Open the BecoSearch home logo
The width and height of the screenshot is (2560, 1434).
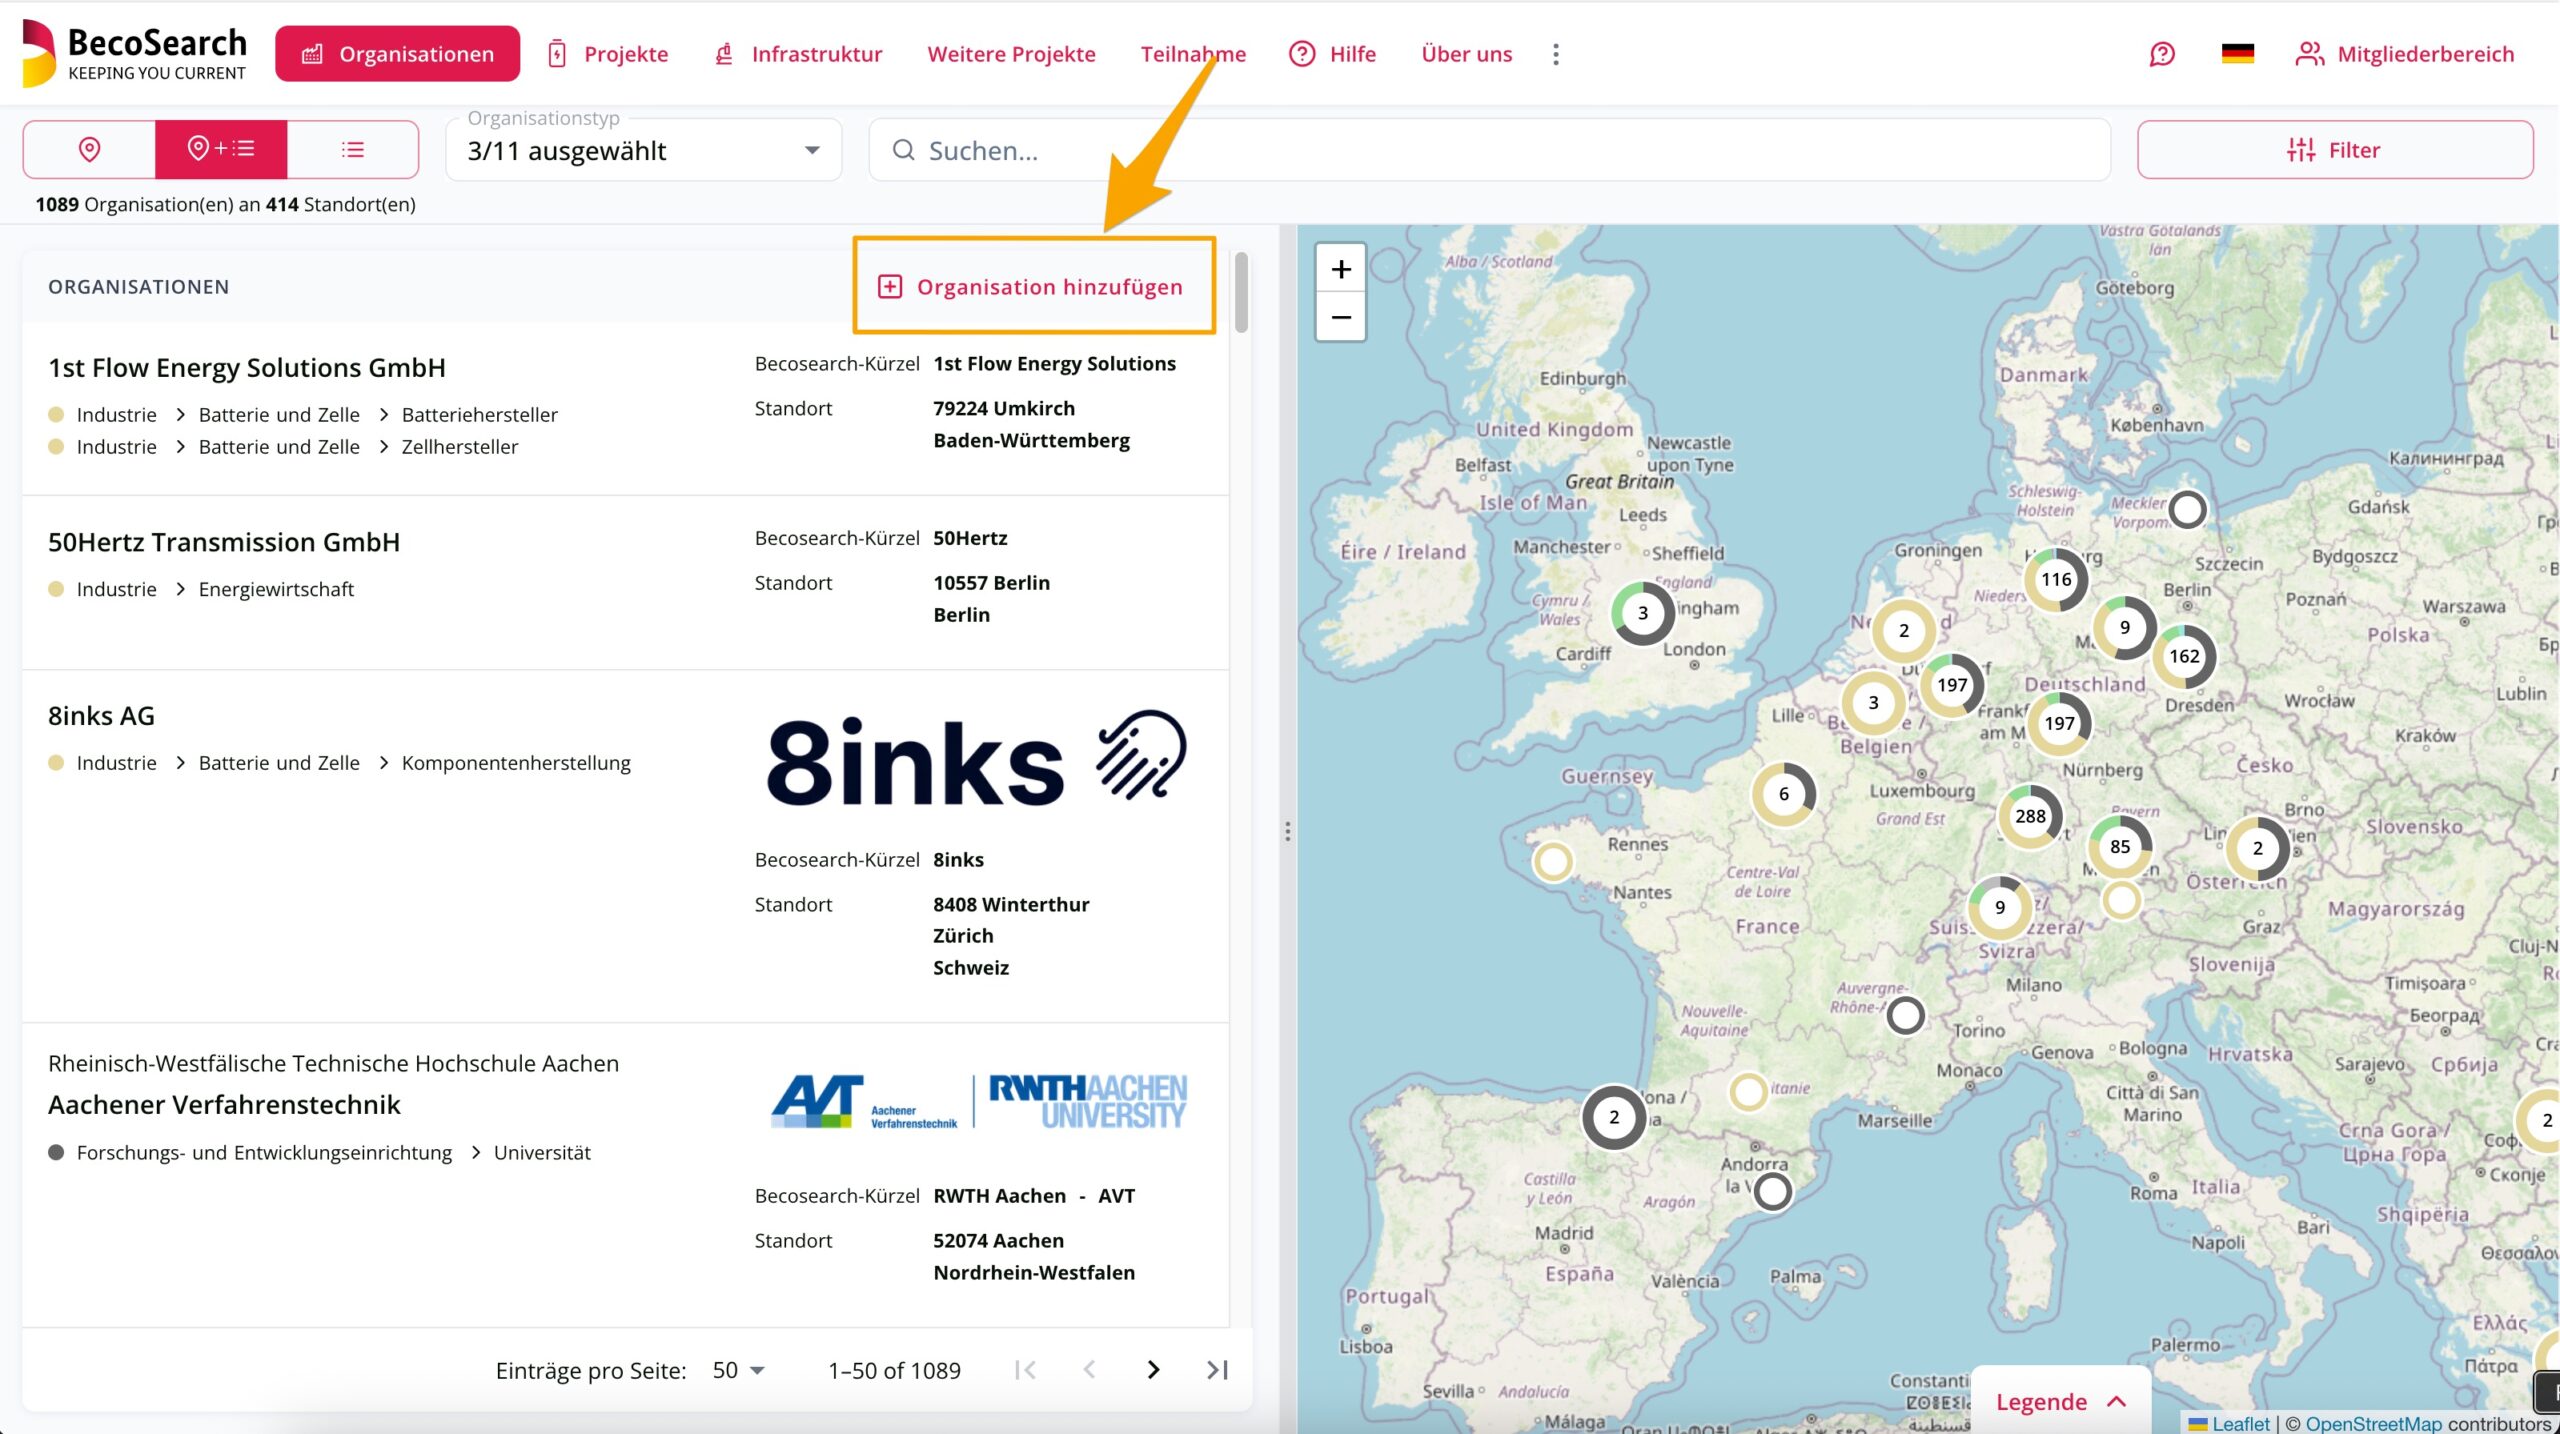[134, 53]
